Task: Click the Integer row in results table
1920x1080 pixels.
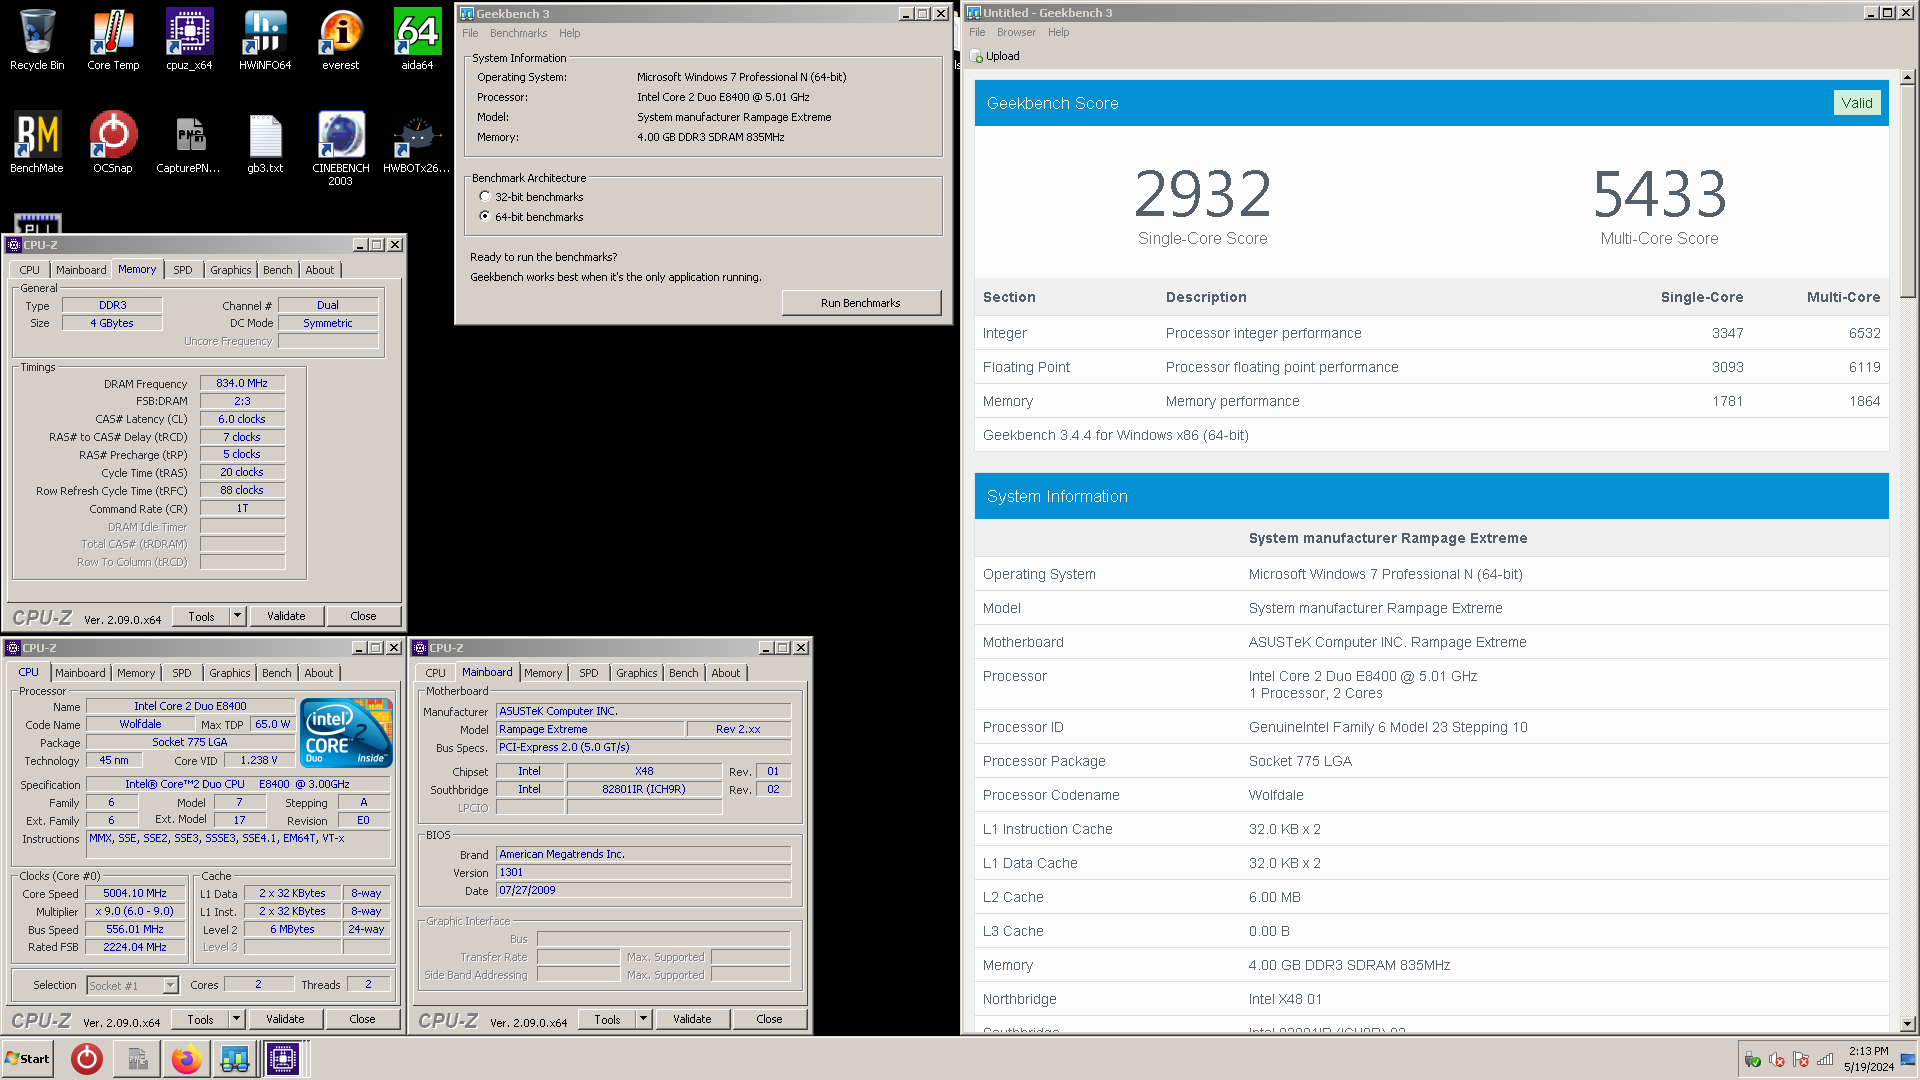Action: pyautogui.click(x=1432, y=333)
